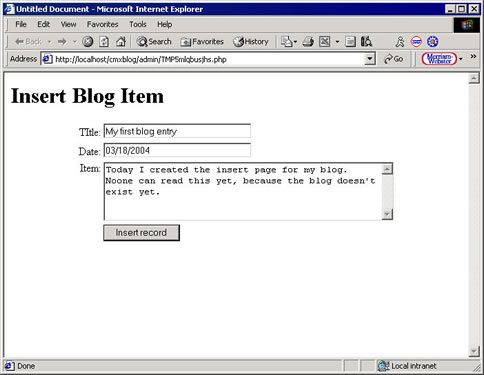This screenshot has height=375, width=484.
Task: Click the Research binoculars icon
Action: click(x=366, y=42)
